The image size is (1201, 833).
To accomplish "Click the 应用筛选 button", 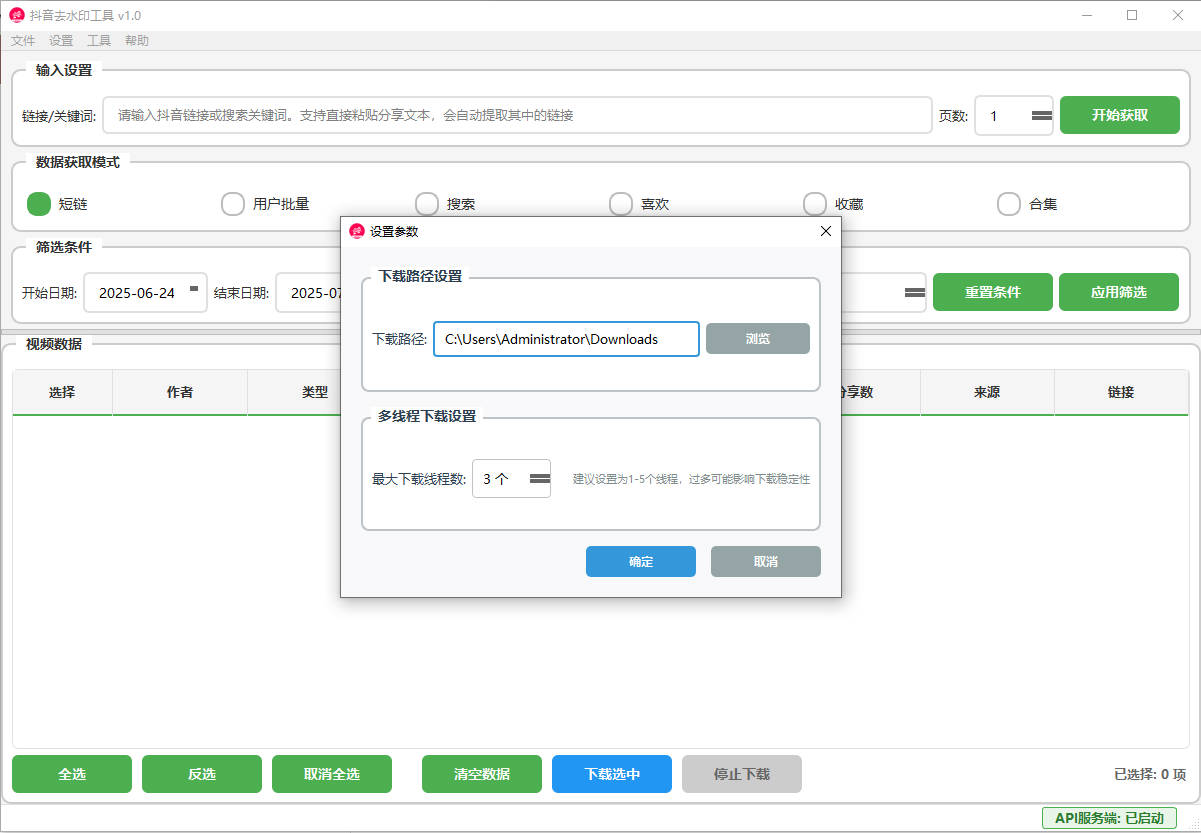I will click(1119, 292).
